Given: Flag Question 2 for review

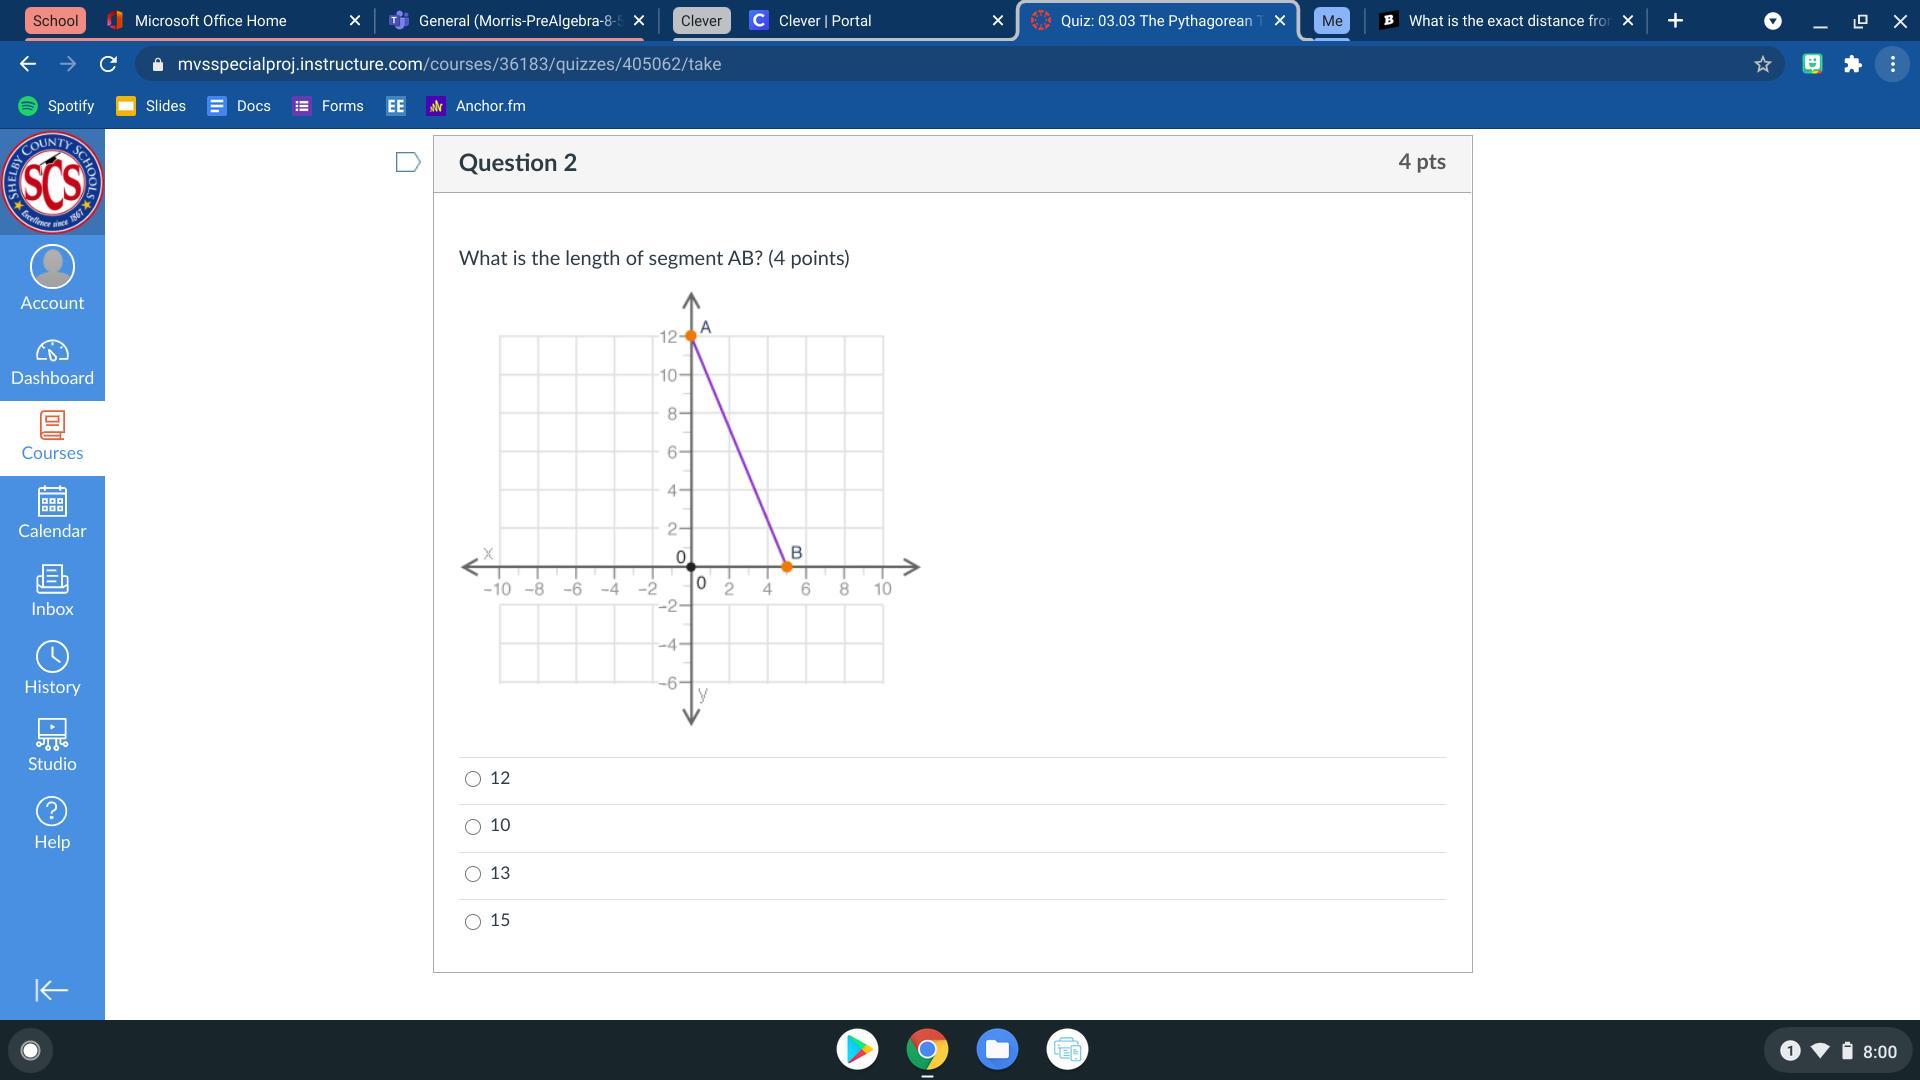Looking at the screenshot, I should point(407,162).
